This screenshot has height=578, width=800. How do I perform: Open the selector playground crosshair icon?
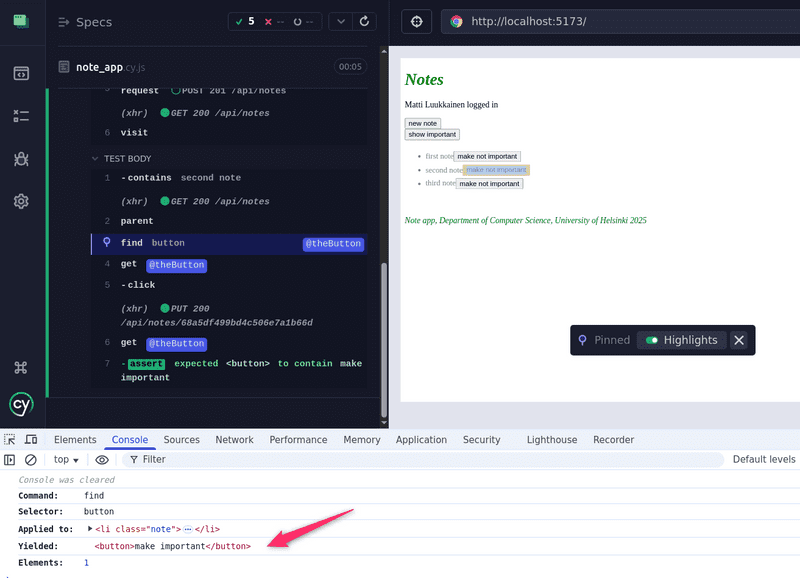[417, 21]
